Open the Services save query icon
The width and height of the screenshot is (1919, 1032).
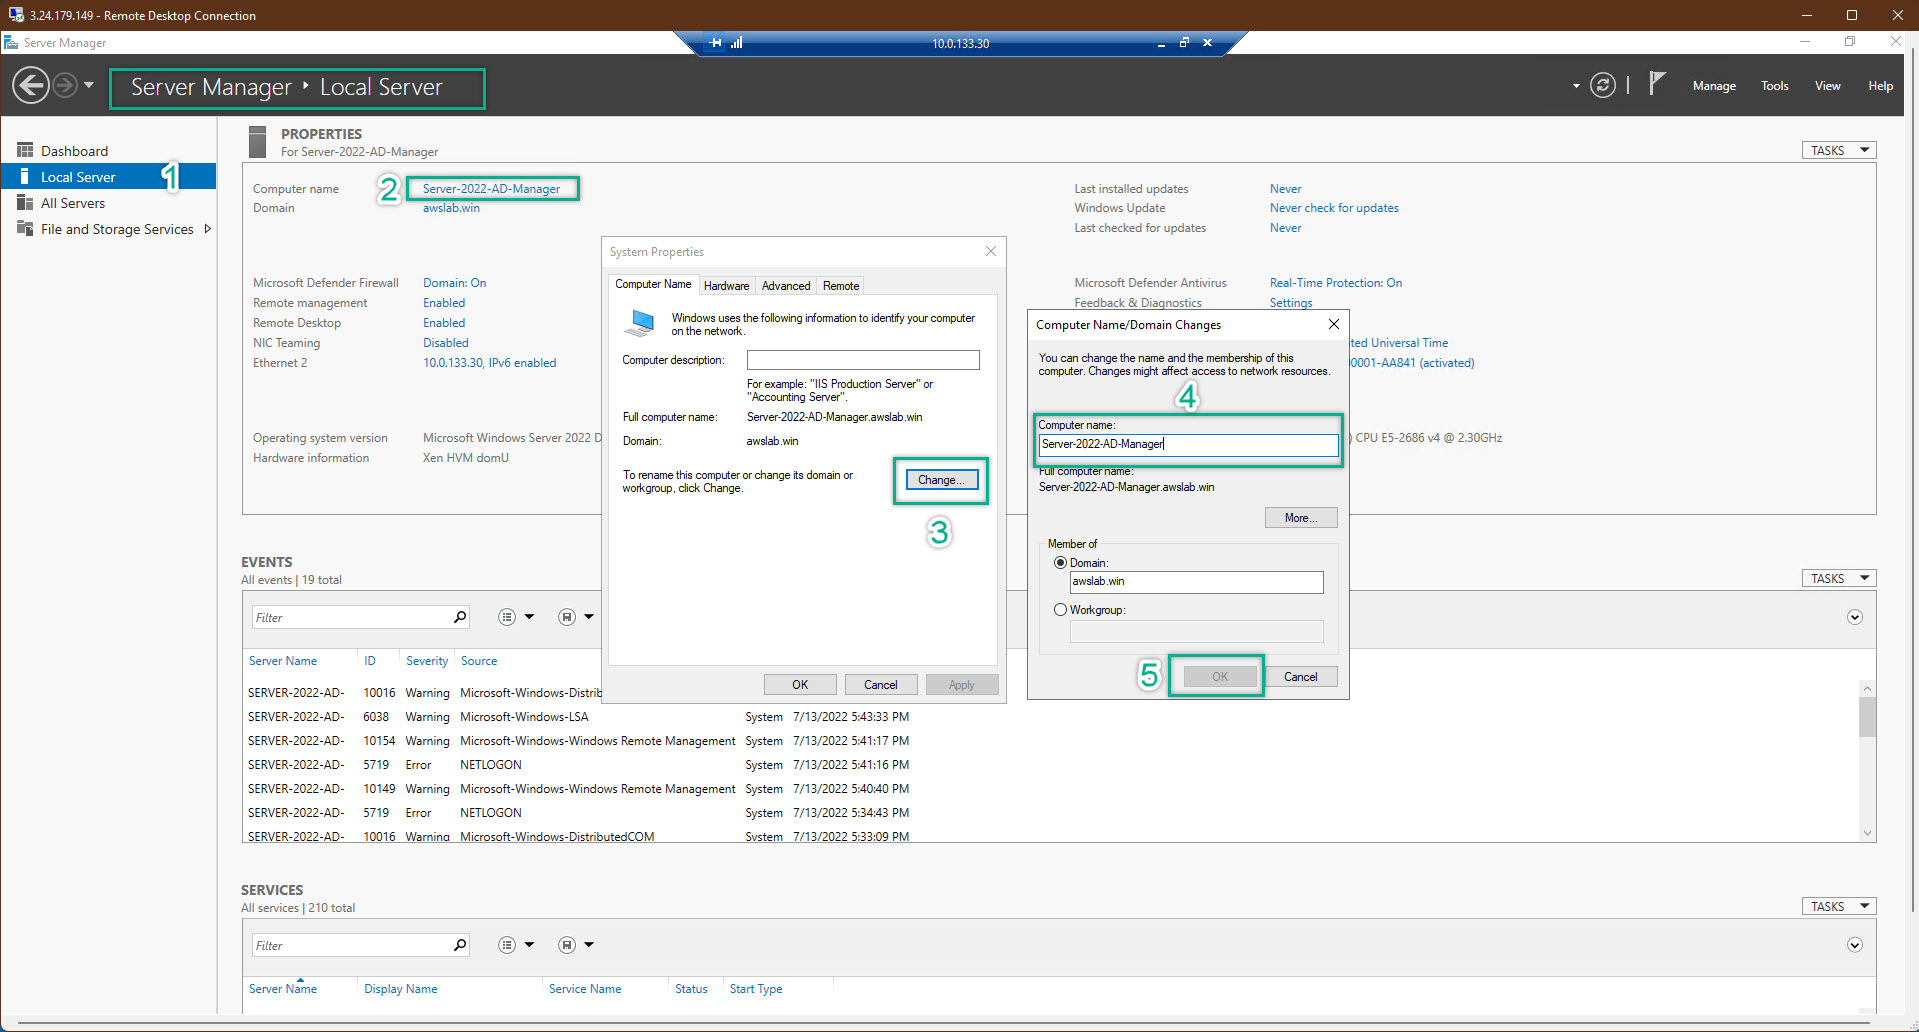coord(567,945)
